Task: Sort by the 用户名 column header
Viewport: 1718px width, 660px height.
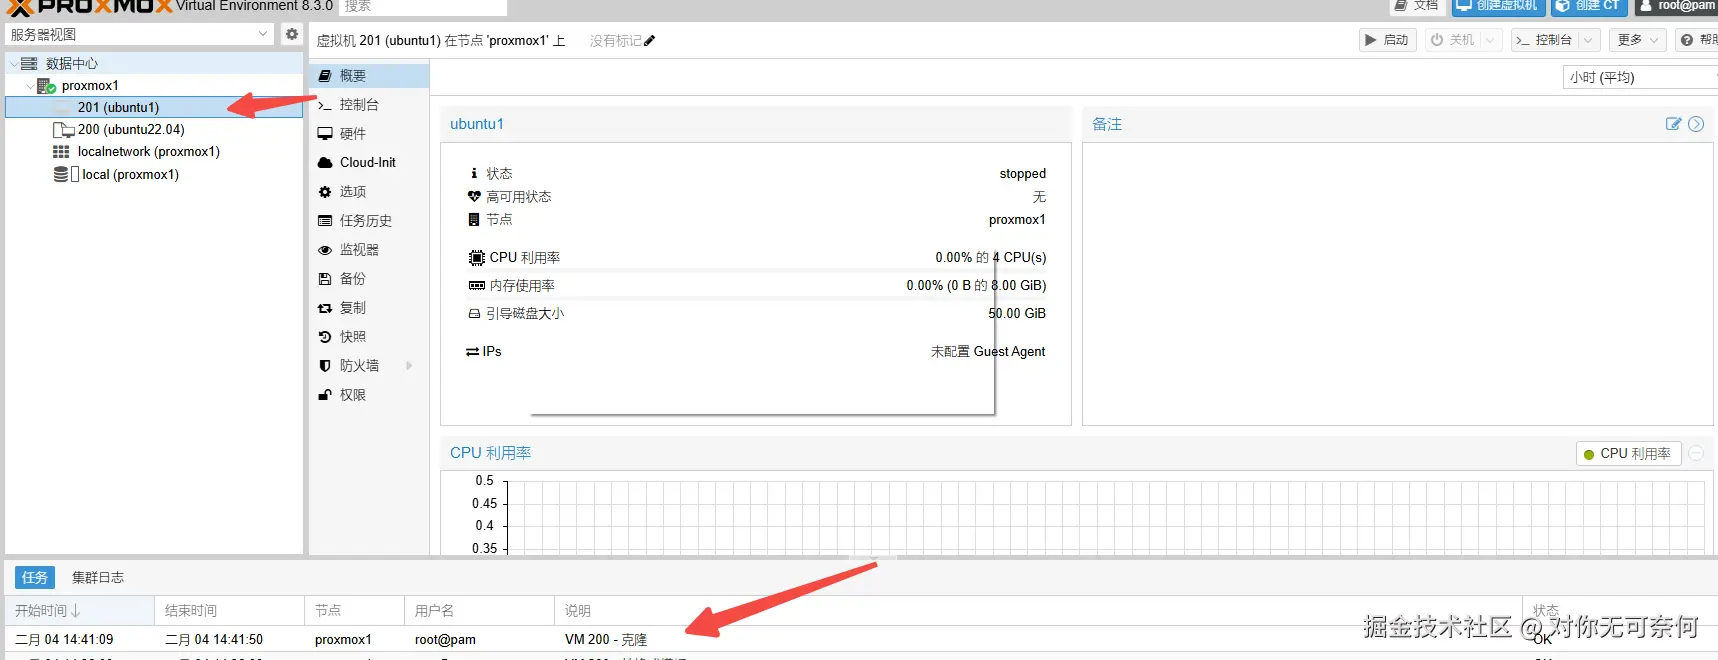Action: coord(480,611)
